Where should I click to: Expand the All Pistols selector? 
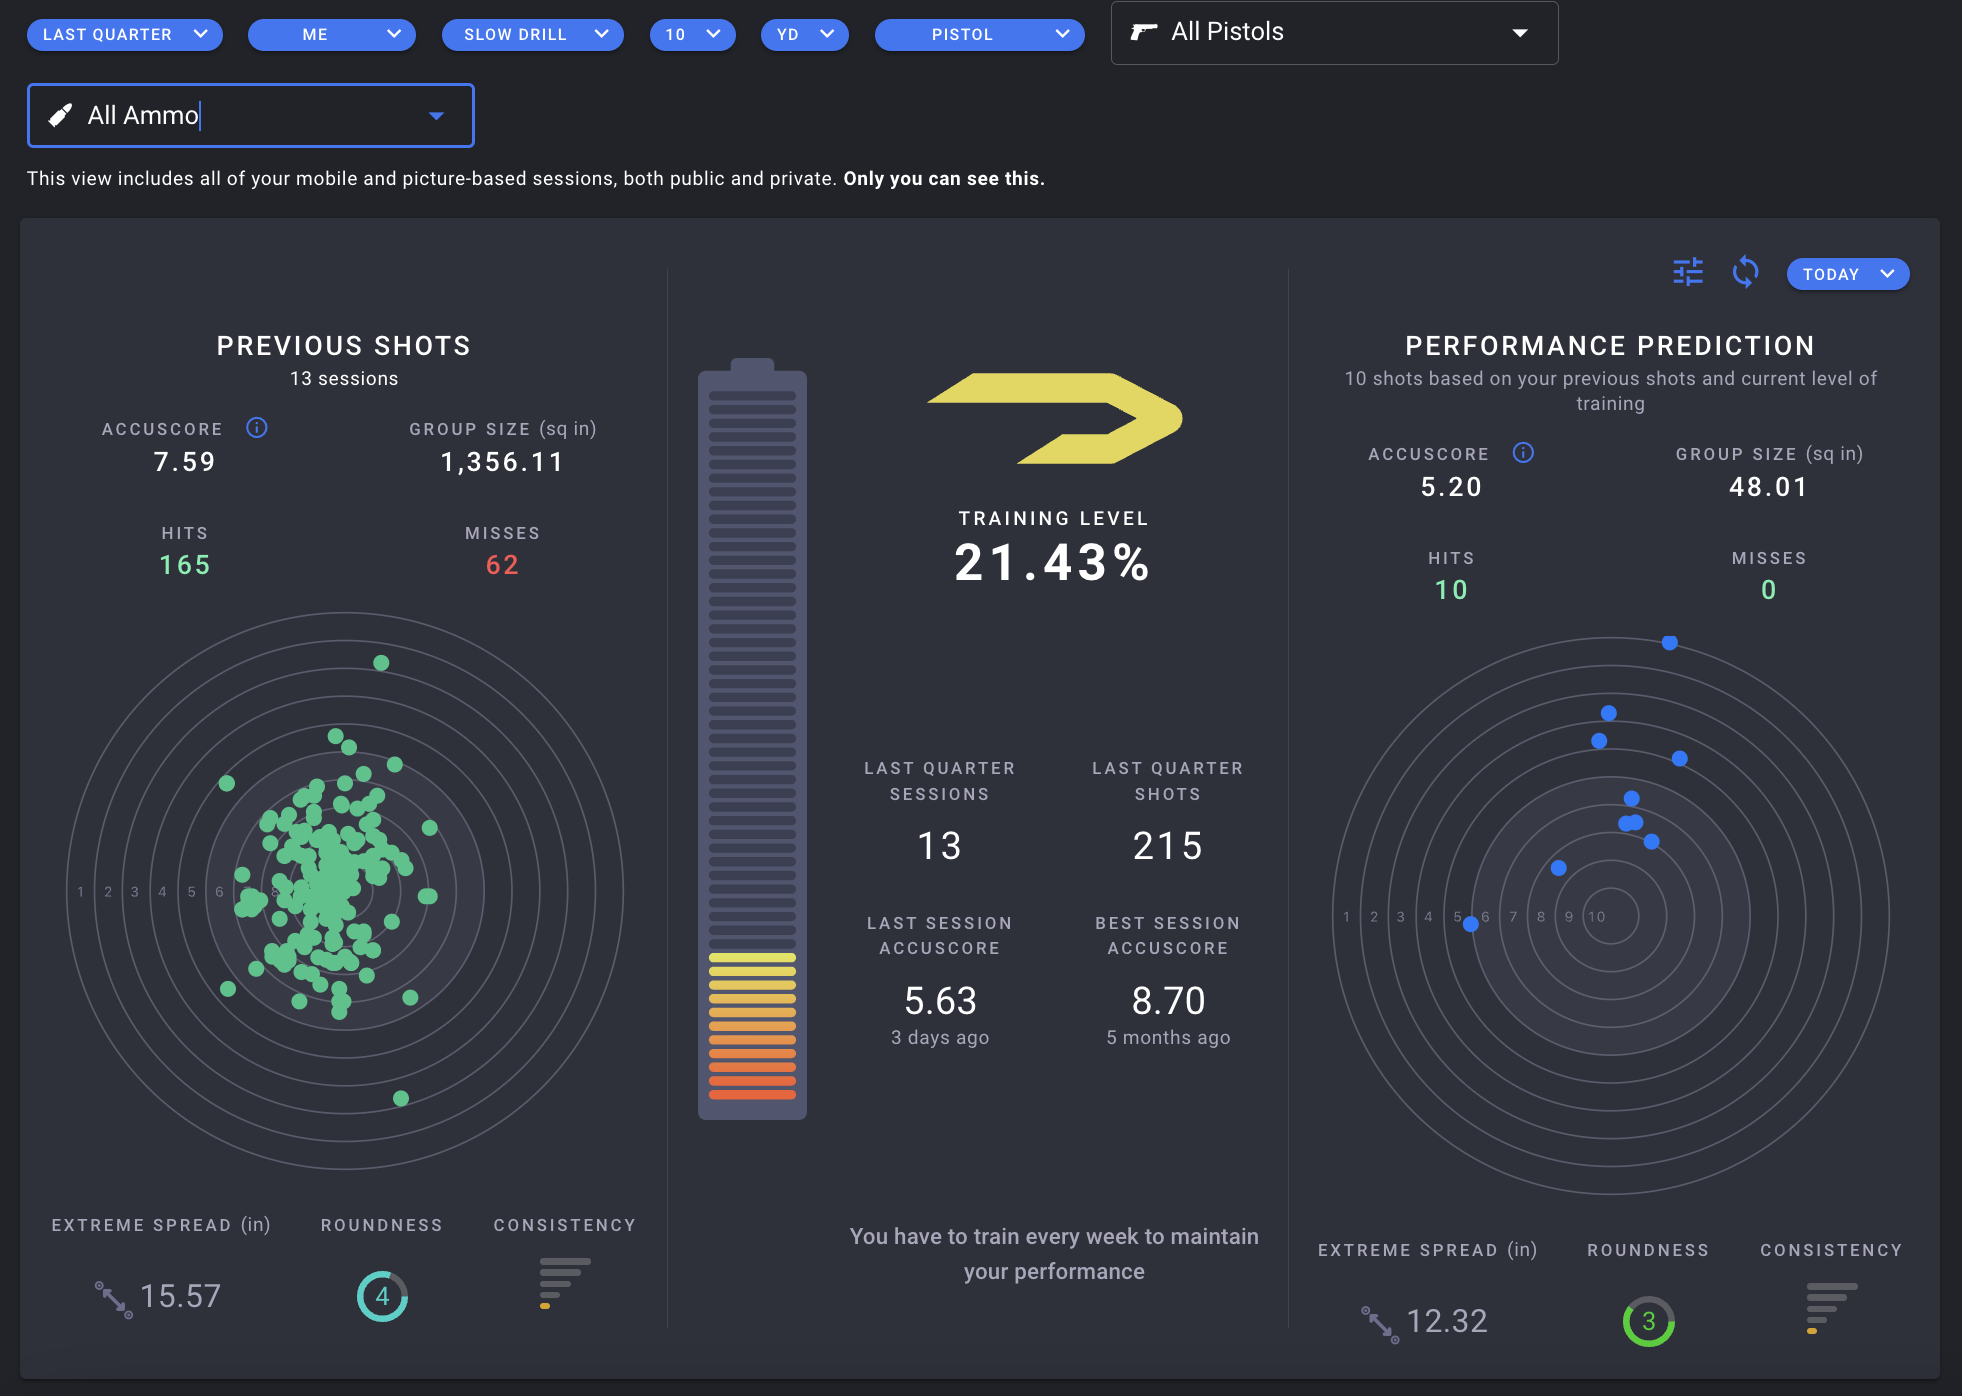[x=1334, y=32]
